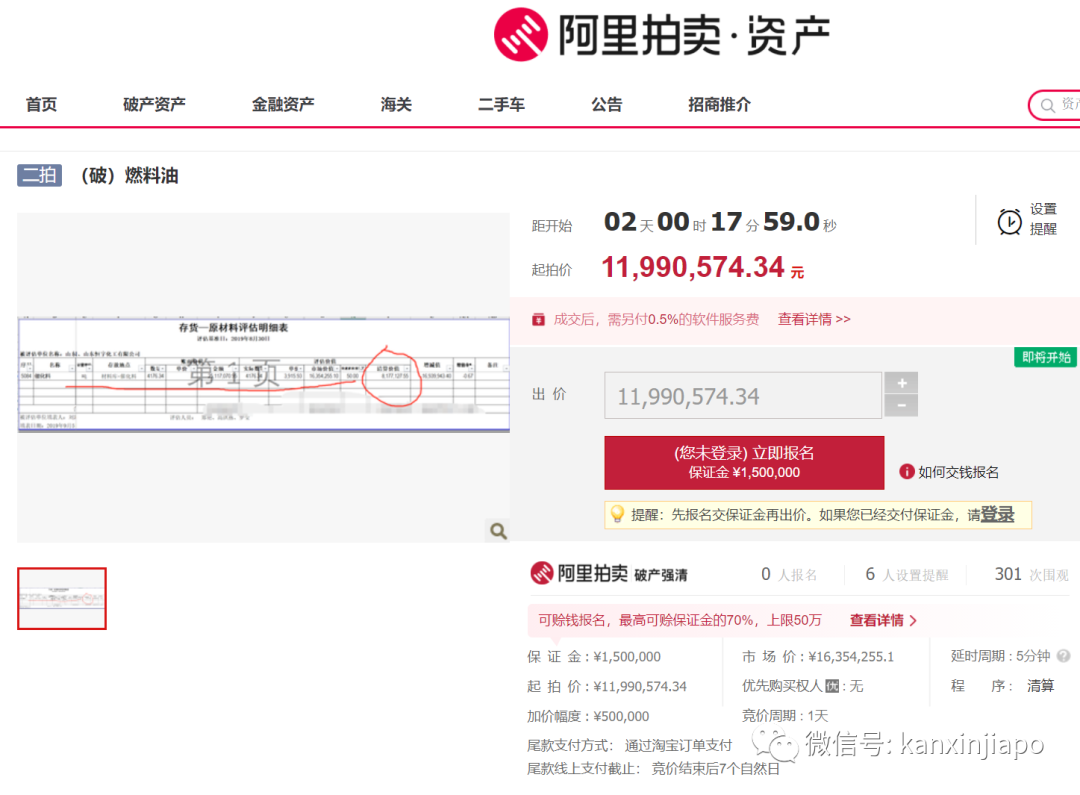Expand 查看详情 for deposit exemption
The width and height of the screenshot is (1080, 795).
pyautogui.click(x=883, y=620)
